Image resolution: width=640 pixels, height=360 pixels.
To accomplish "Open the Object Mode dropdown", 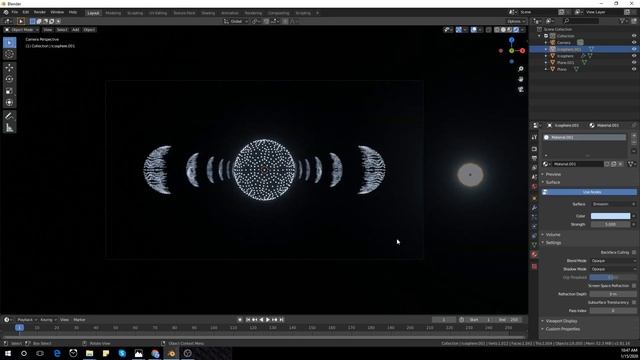I will 22,30.
